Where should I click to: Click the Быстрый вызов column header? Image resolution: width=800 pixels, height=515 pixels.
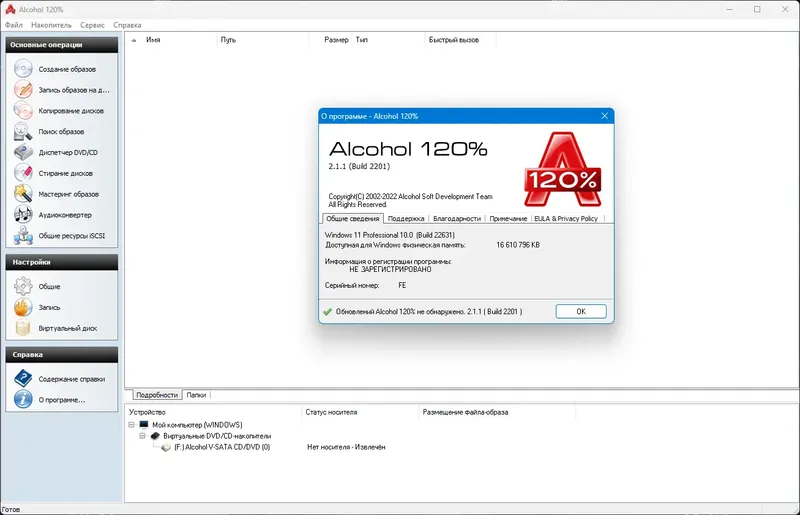(x=460, y=40)
